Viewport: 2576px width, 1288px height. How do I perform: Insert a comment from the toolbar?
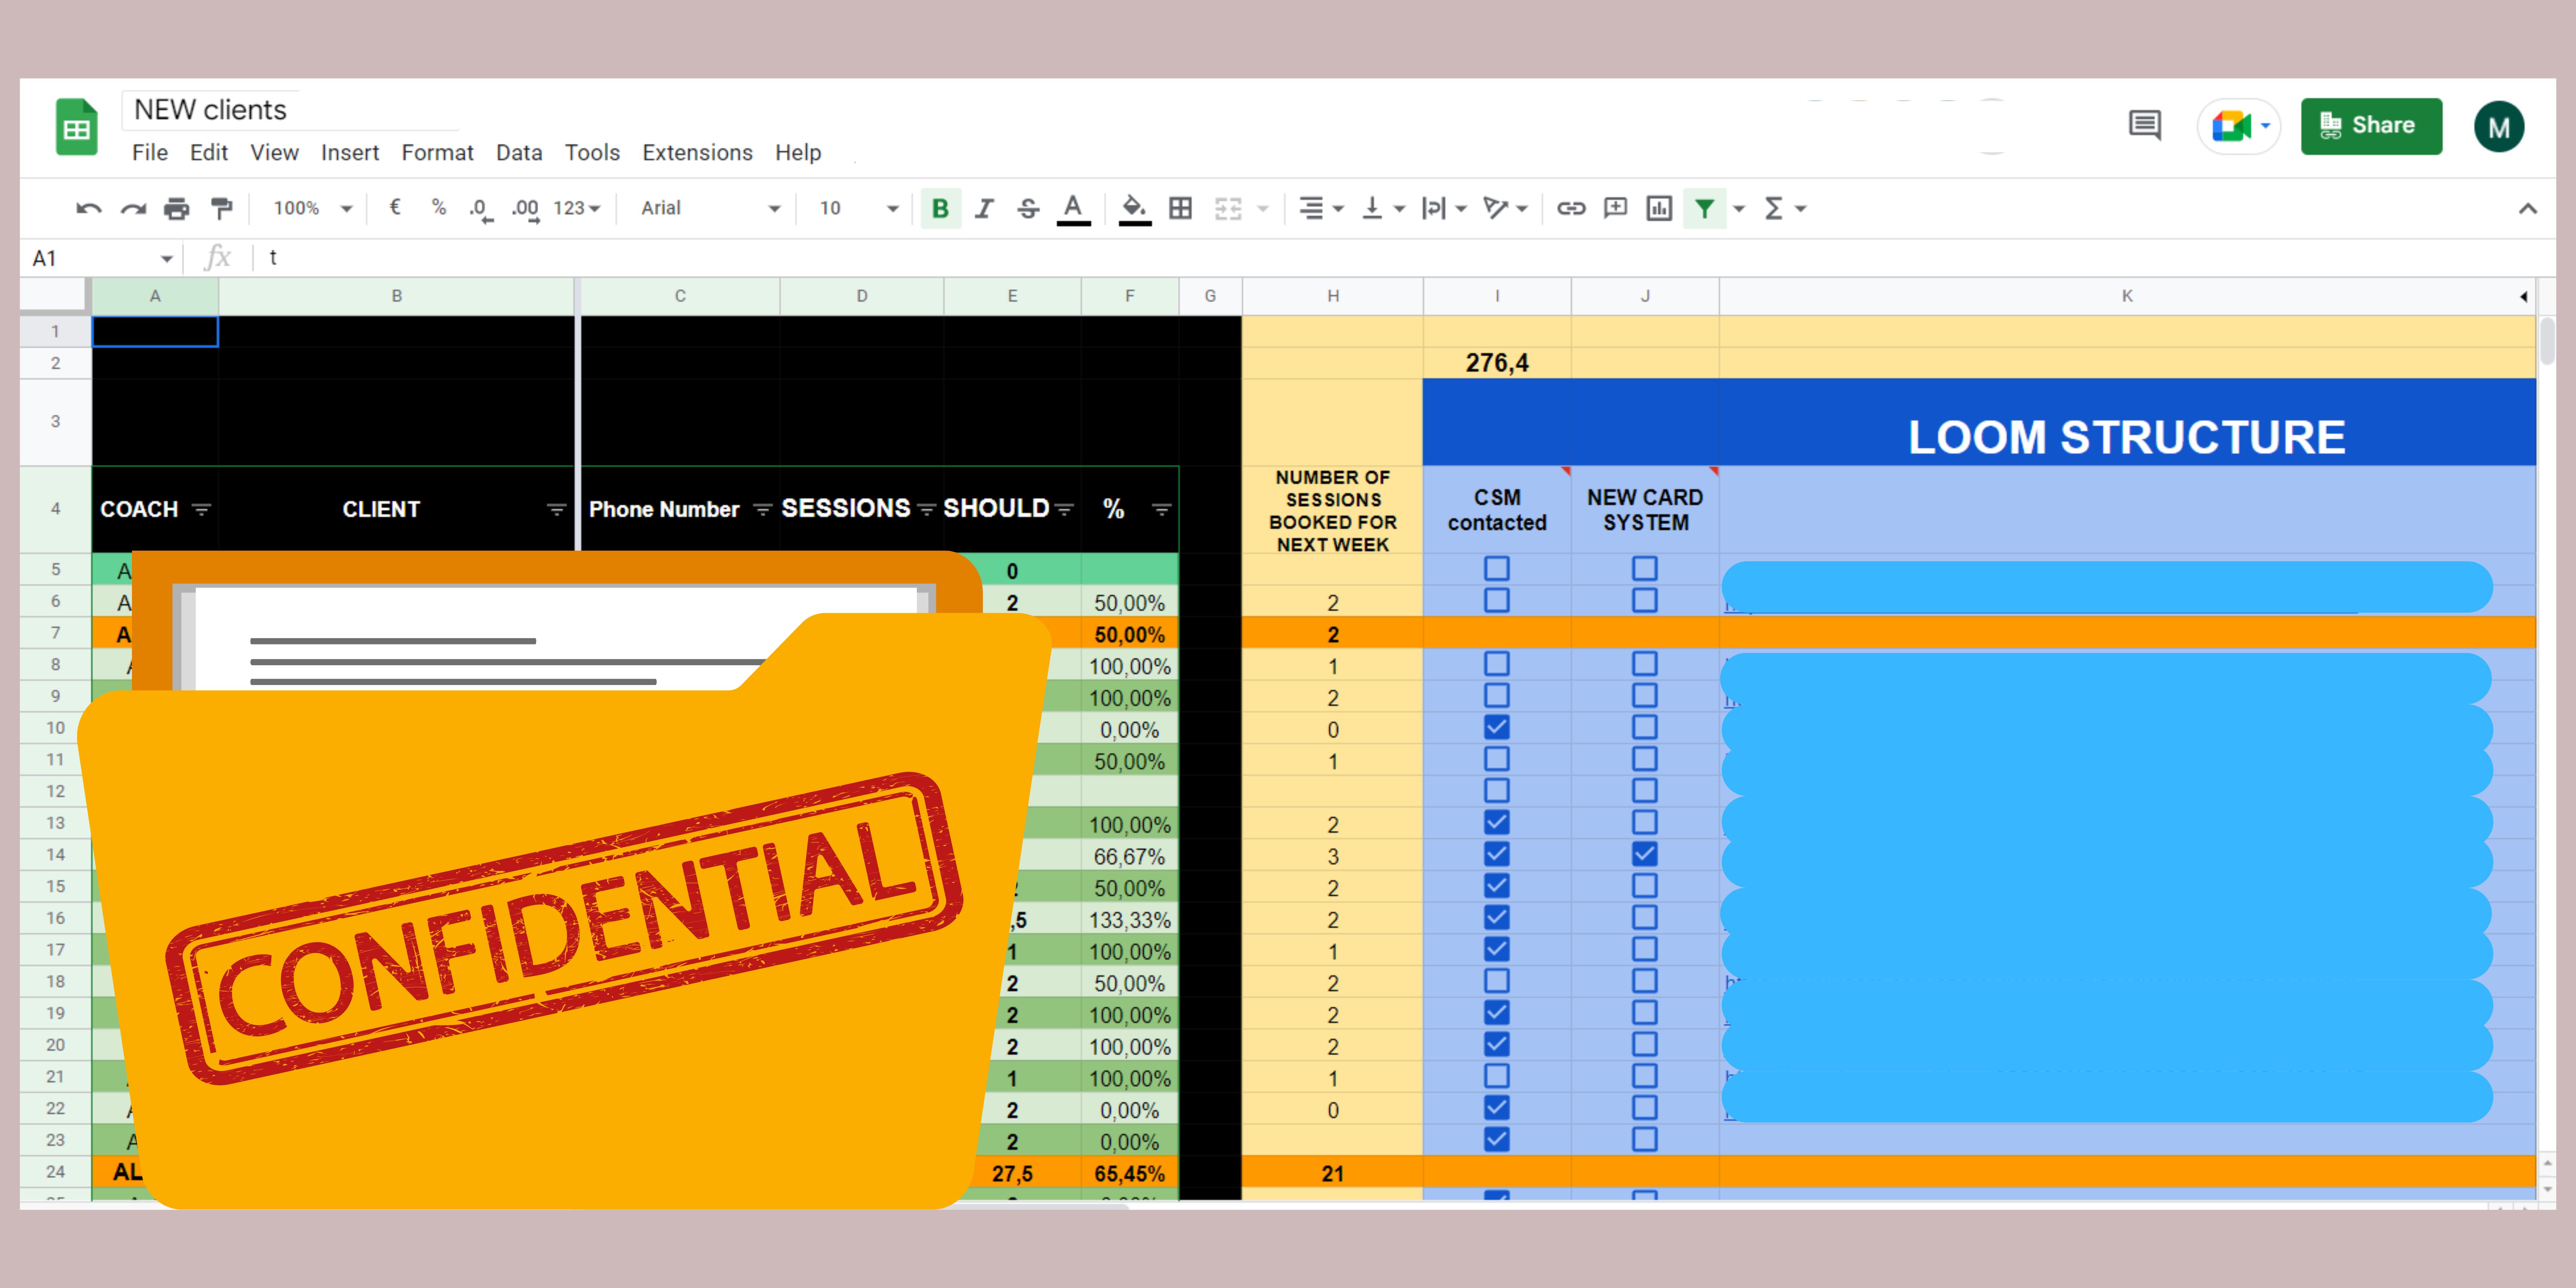[1615, 208]
